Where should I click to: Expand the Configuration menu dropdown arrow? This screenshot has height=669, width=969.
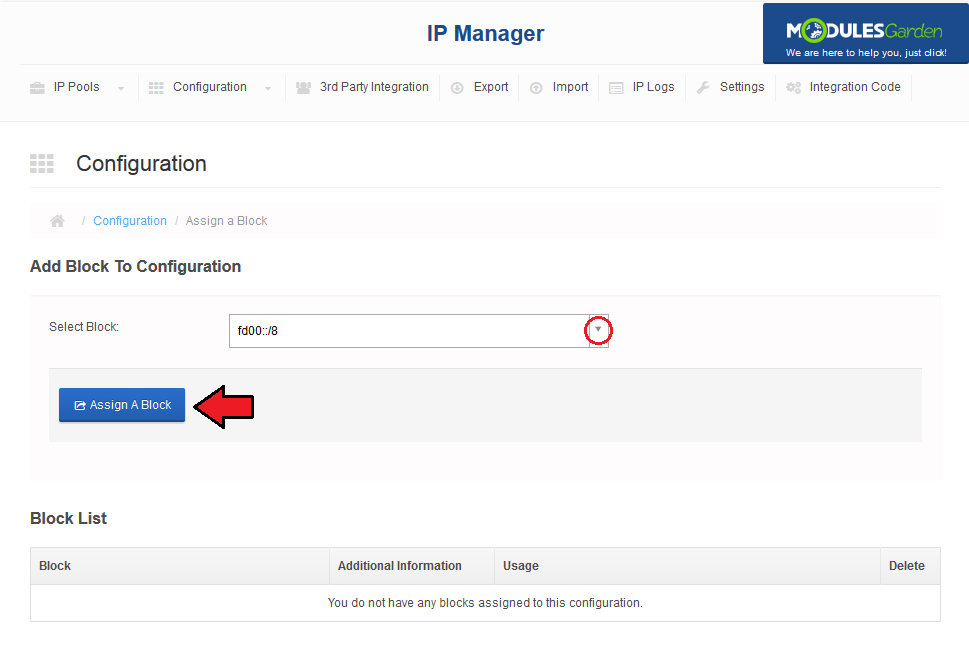[268, 88]
